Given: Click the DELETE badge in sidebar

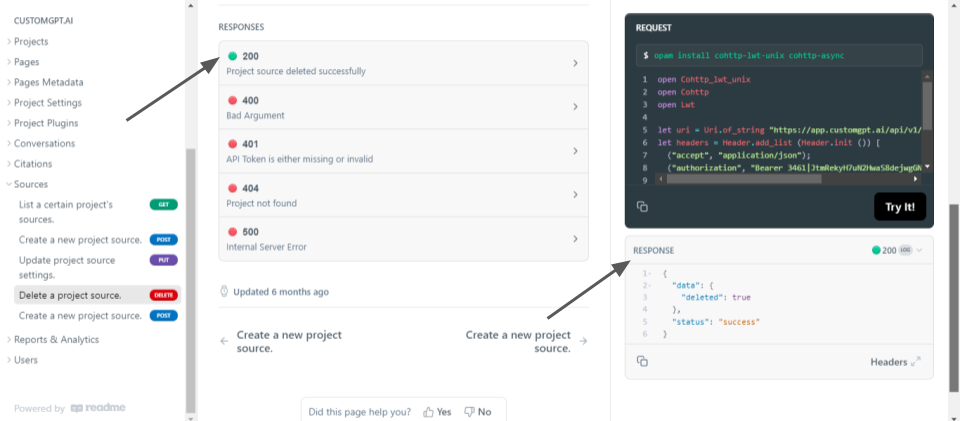Looking at the screenshot, I should [163, 296].
